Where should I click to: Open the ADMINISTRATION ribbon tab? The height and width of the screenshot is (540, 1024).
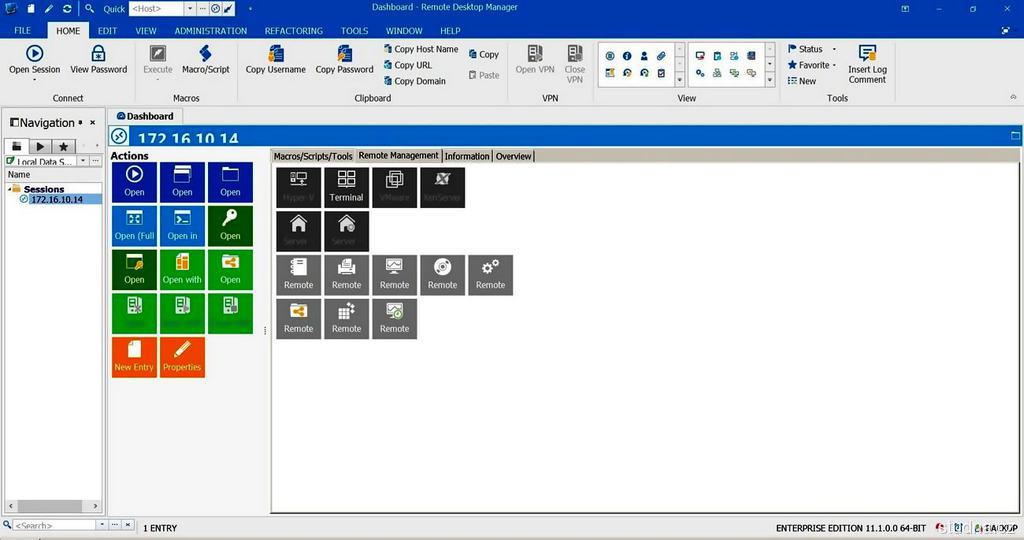pyautogui.click(x=210, y=31)
